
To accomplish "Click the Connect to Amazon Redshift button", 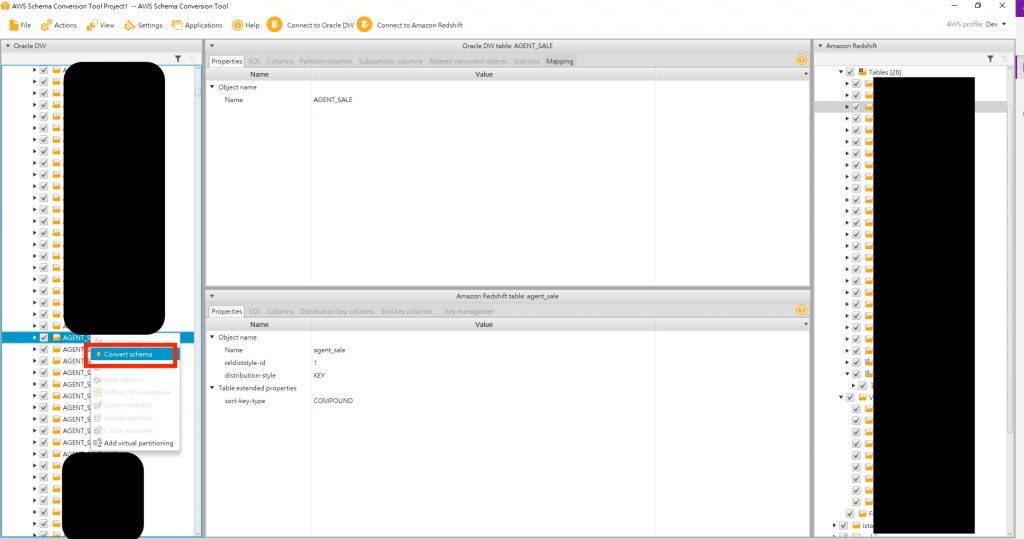I will [410, 25].
